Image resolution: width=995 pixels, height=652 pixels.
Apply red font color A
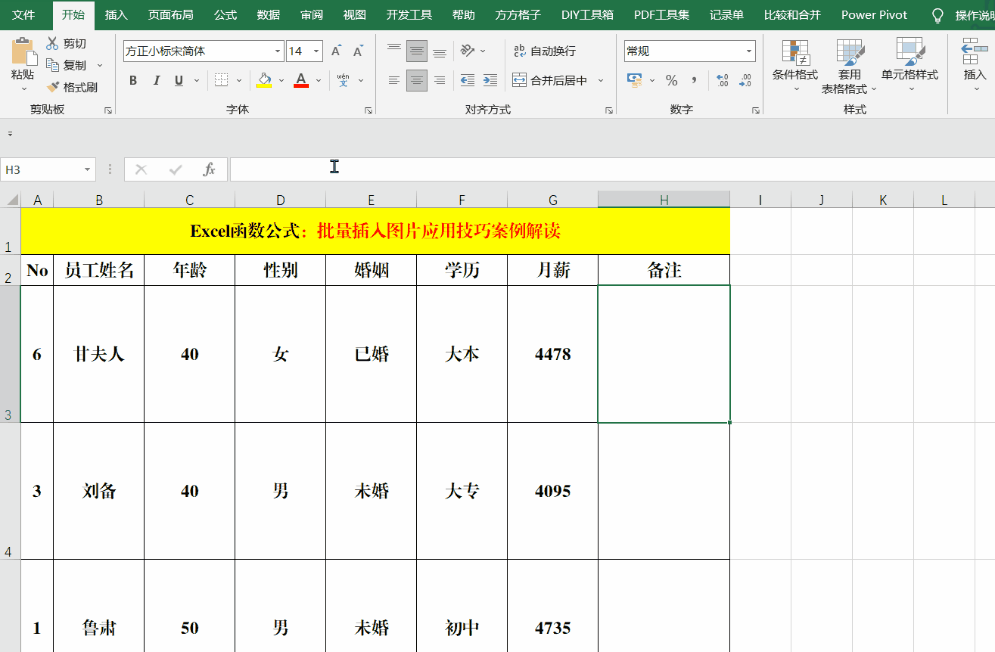coord(301,80)
